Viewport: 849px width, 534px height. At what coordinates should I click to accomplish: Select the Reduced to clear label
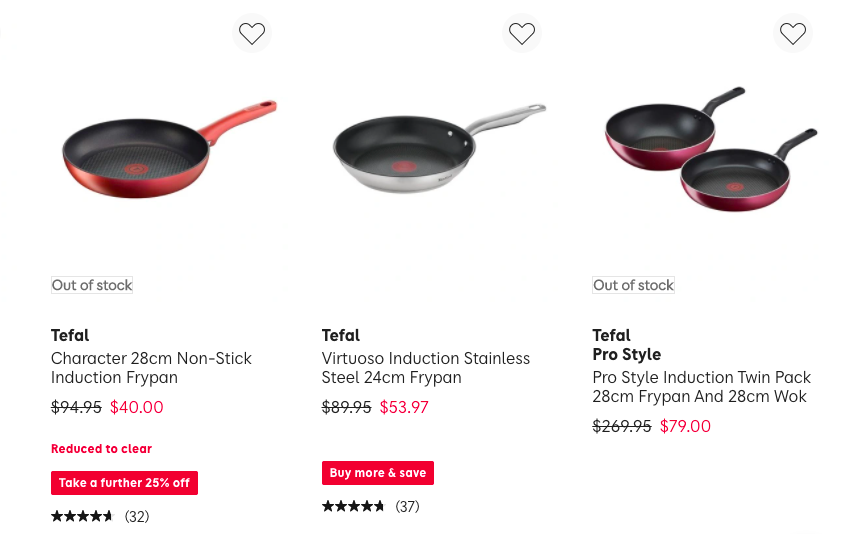coord(101,449)
